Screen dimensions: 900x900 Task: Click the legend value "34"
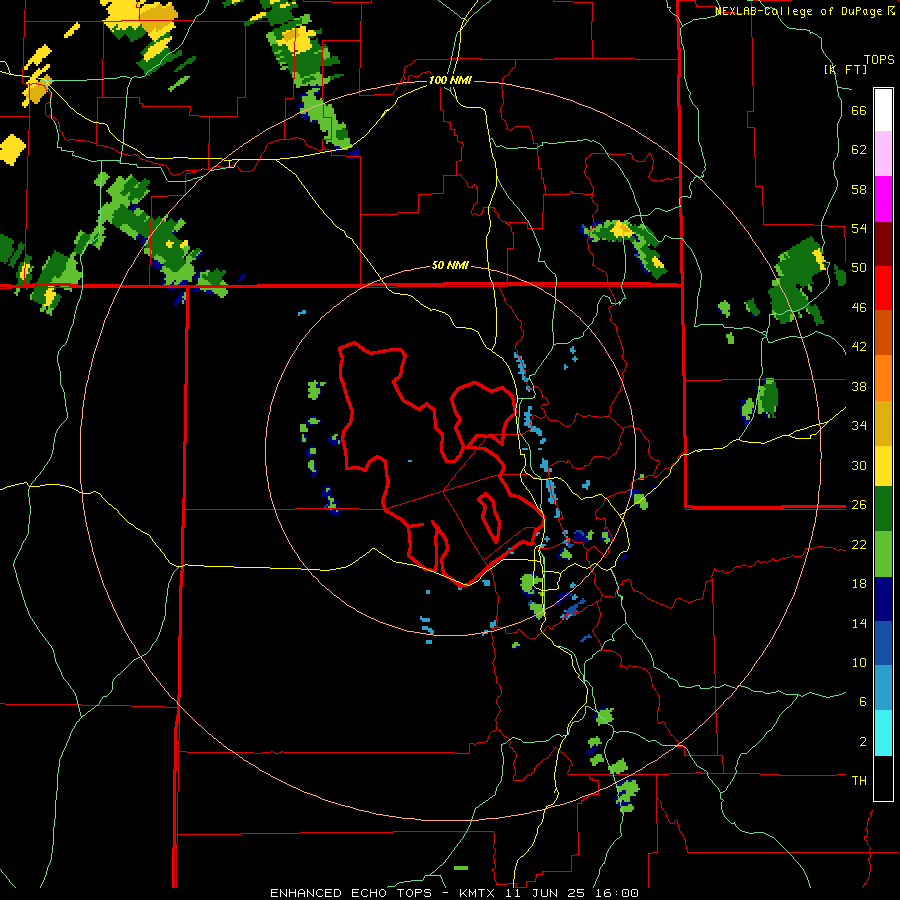tap(859, 426)
